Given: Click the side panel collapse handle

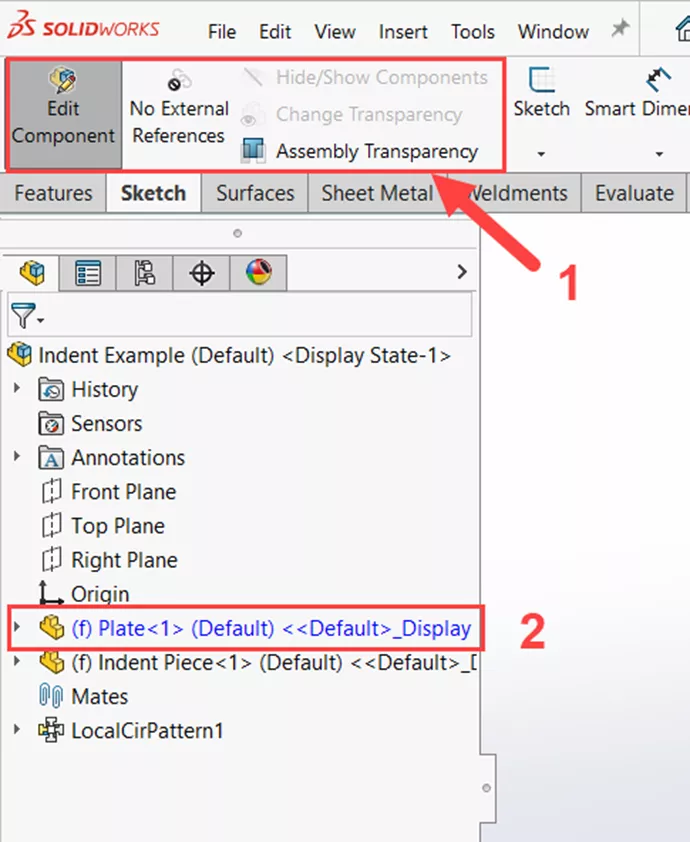Looking at the screenshot, I should (x=486, y=788).
